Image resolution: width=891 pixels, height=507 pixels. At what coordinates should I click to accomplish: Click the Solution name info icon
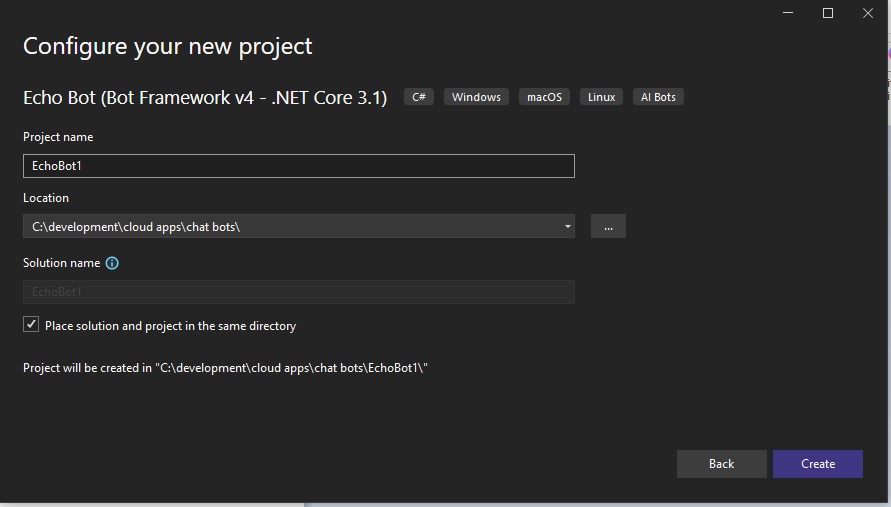[112, 264]
